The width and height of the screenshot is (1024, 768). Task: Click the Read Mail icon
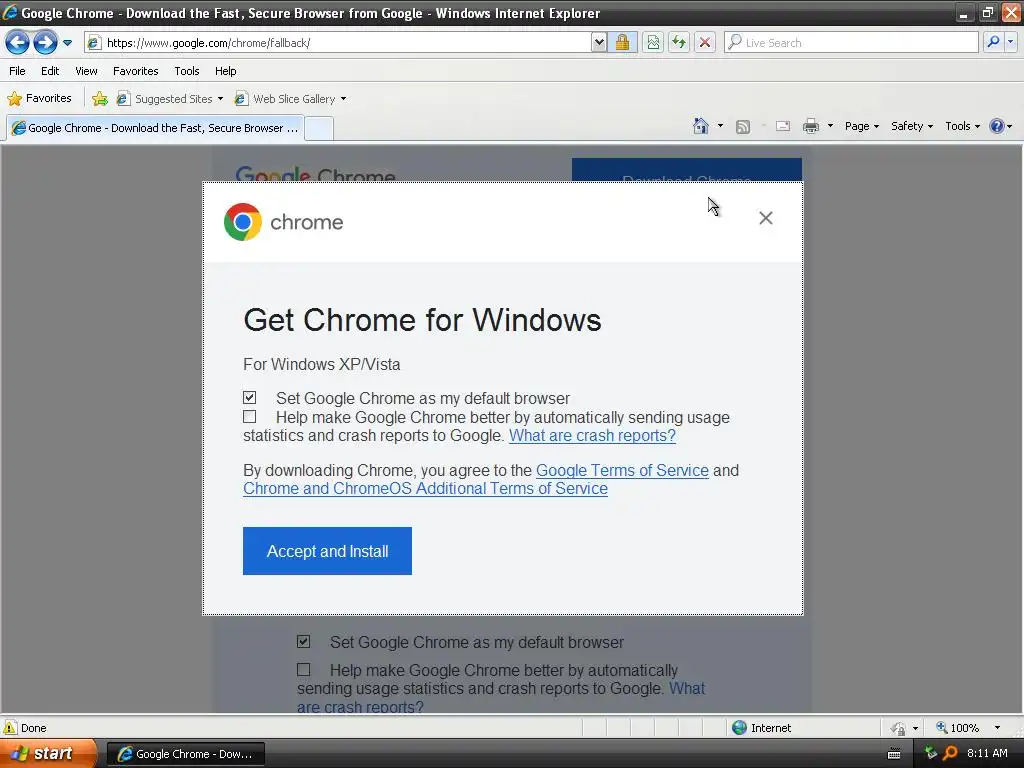783,126
